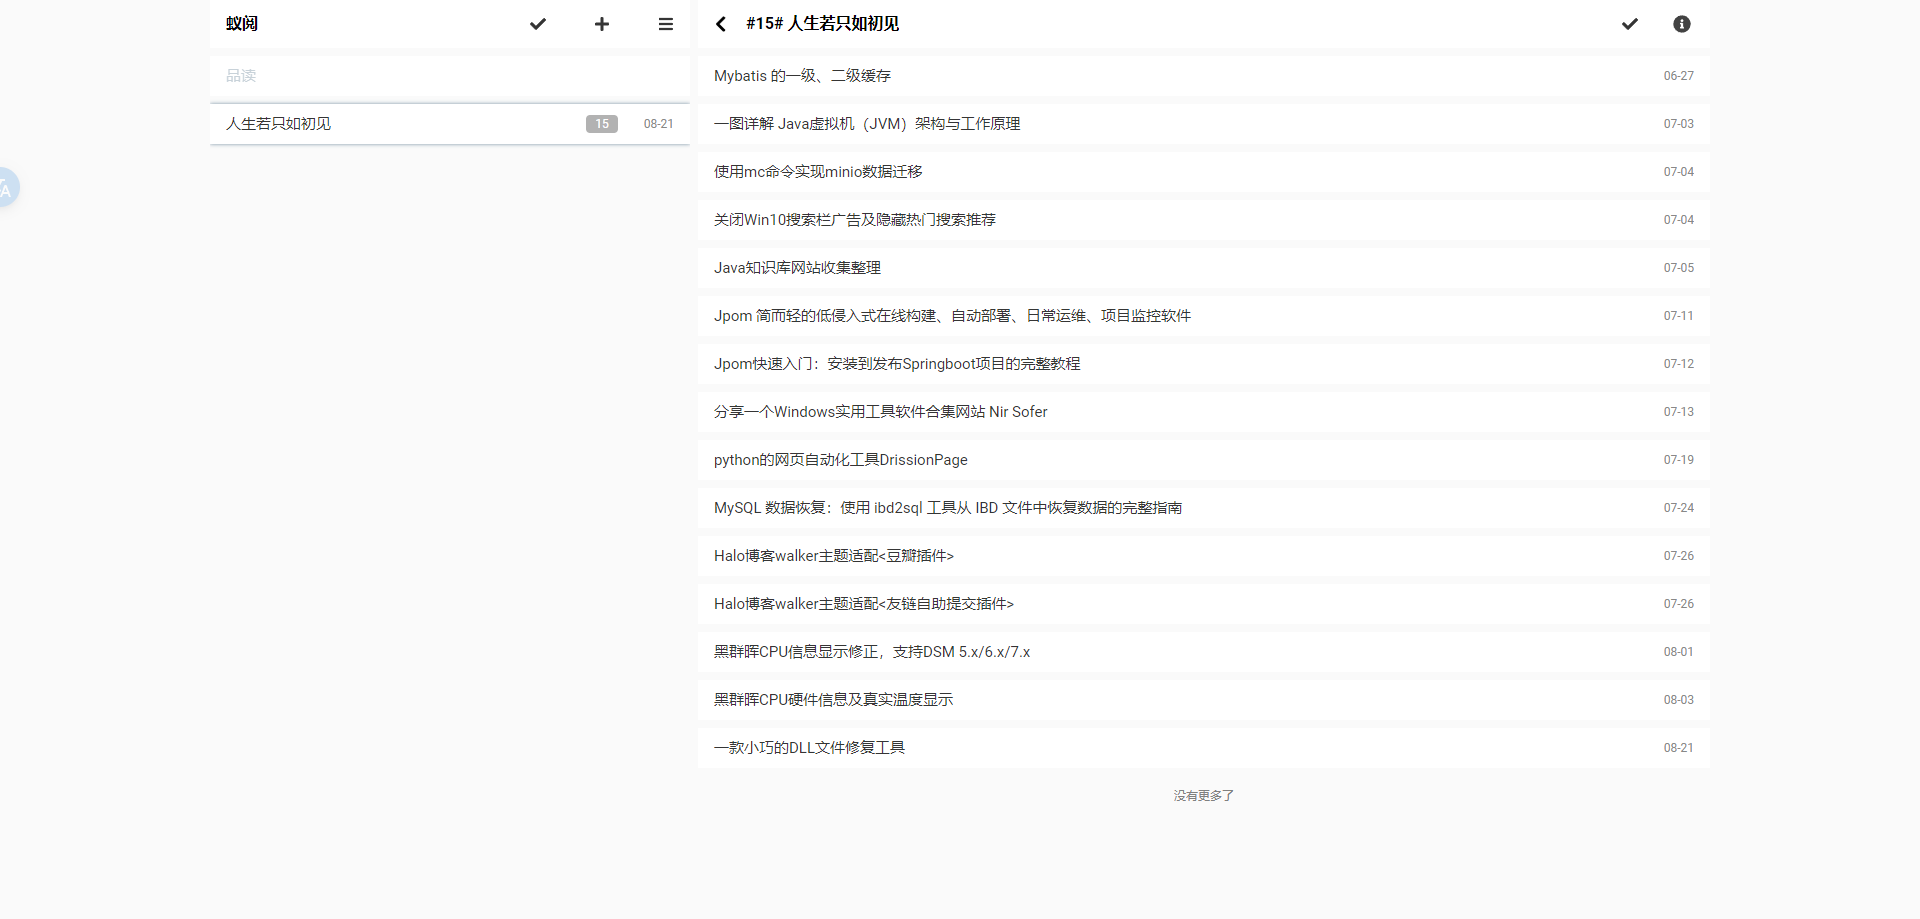The height and width of the screenshot is (919, 1920).
Task: Open the hamburger menu in the left panel
Action: coord(665,24)
